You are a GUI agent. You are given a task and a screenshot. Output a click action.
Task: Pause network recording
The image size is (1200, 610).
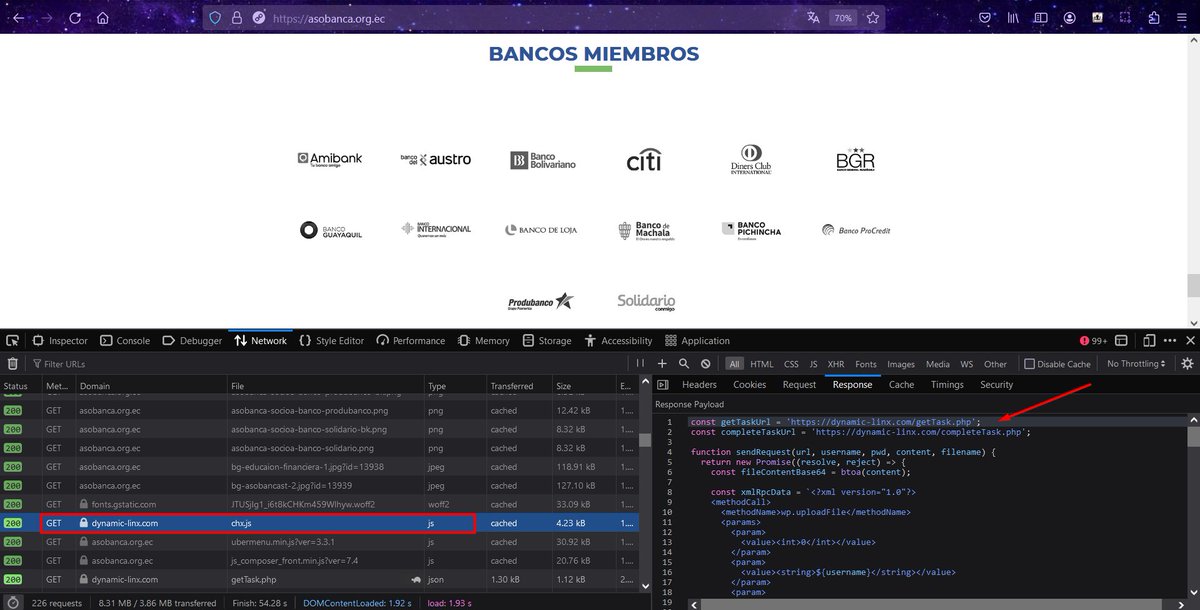(x=640, y=364)
